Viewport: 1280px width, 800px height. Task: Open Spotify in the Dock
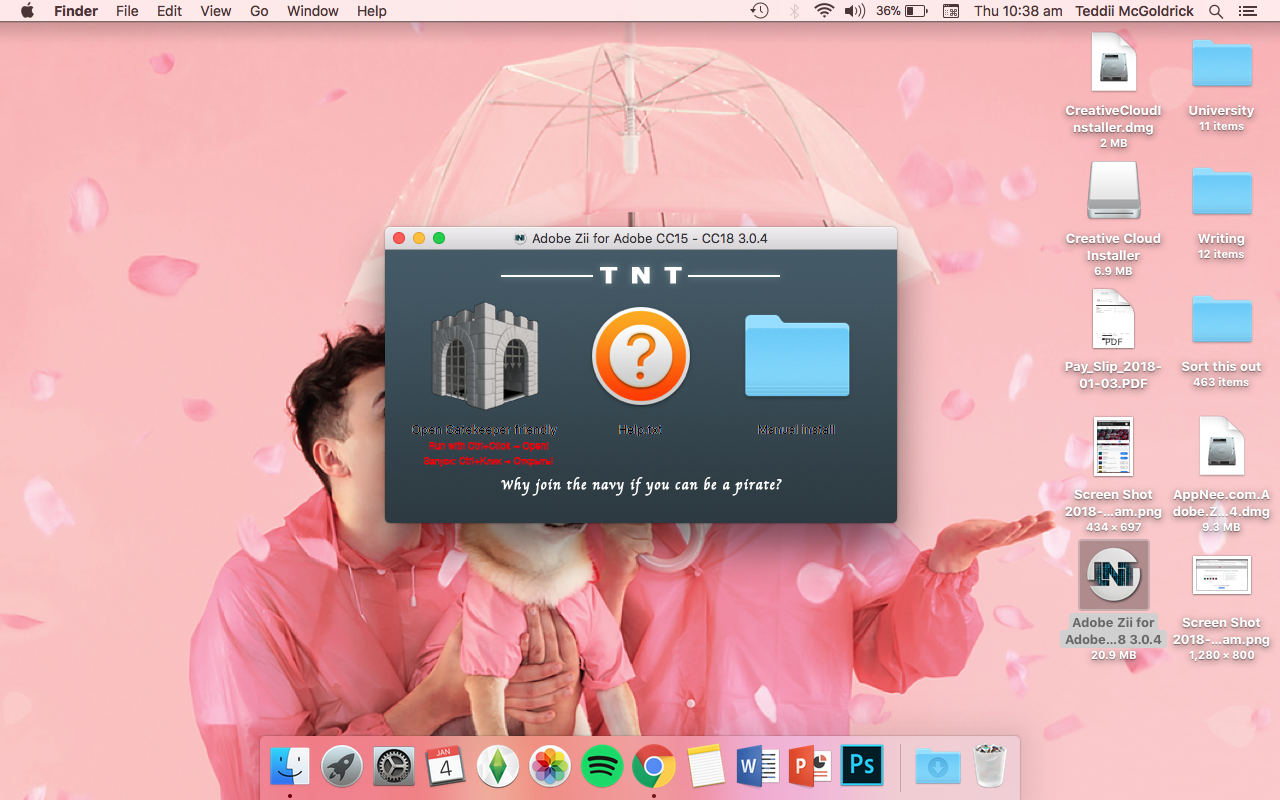pos(601,767)
